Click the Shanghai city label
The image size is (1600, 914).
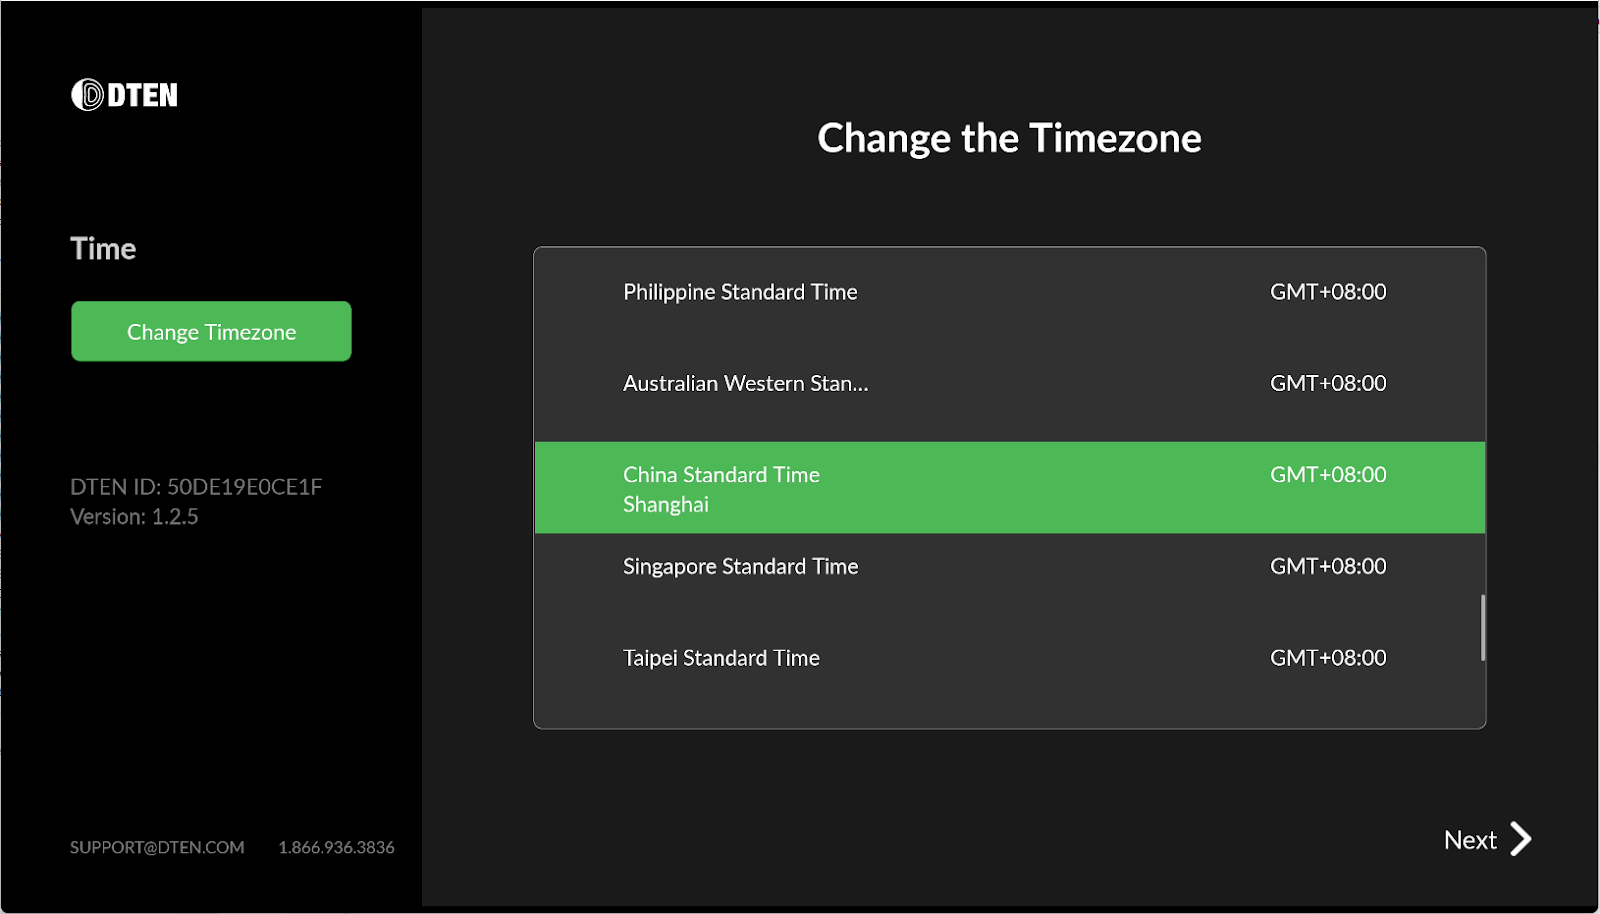tap(666, 505)
